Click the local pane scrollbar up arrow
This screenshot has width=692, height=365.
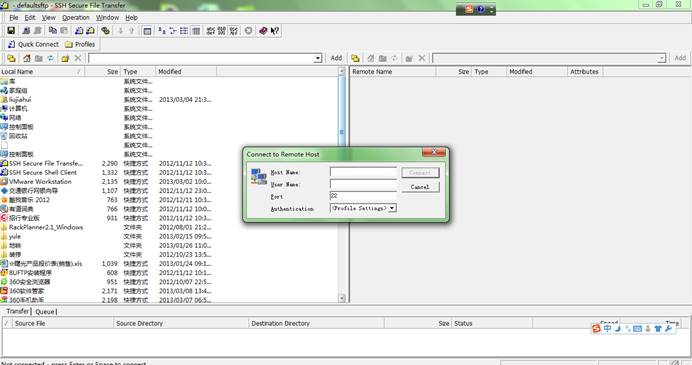pyautogui.click(x=342, y=71)
